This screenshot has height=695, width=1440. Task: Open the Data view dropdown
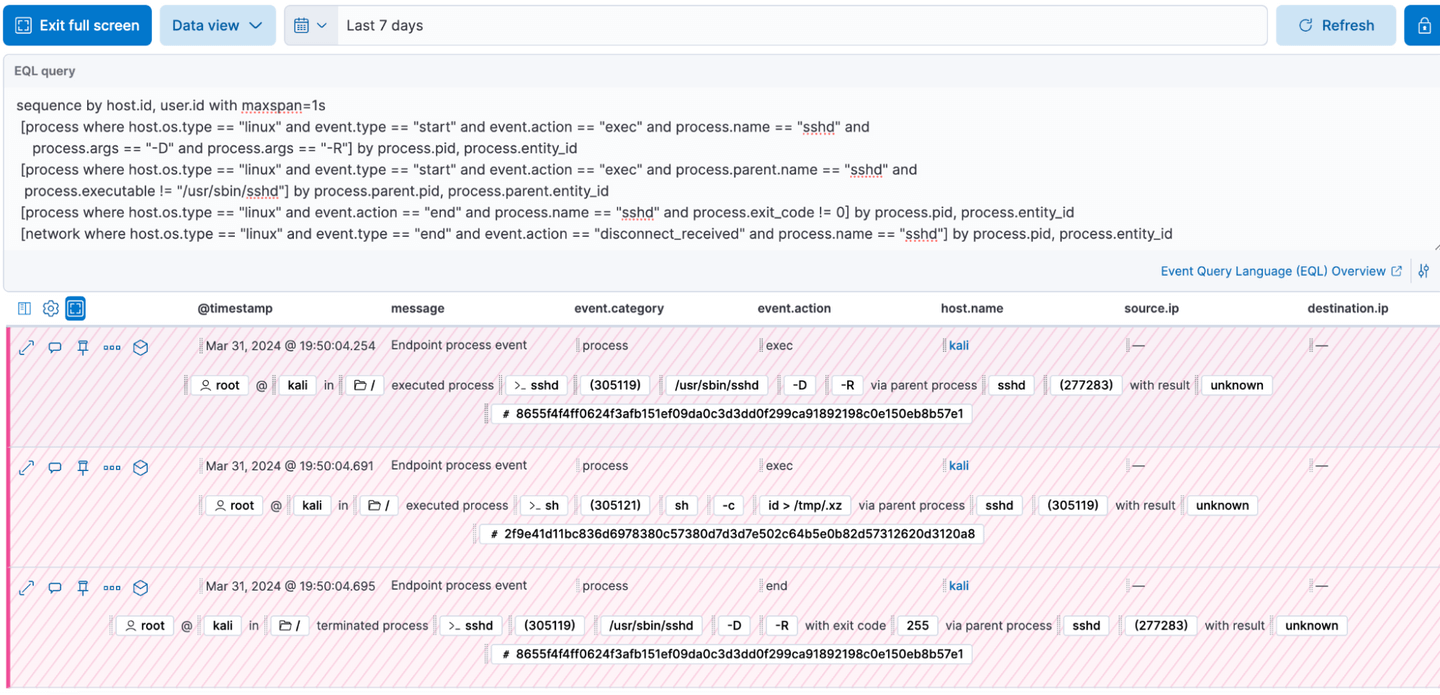point(216,25)
